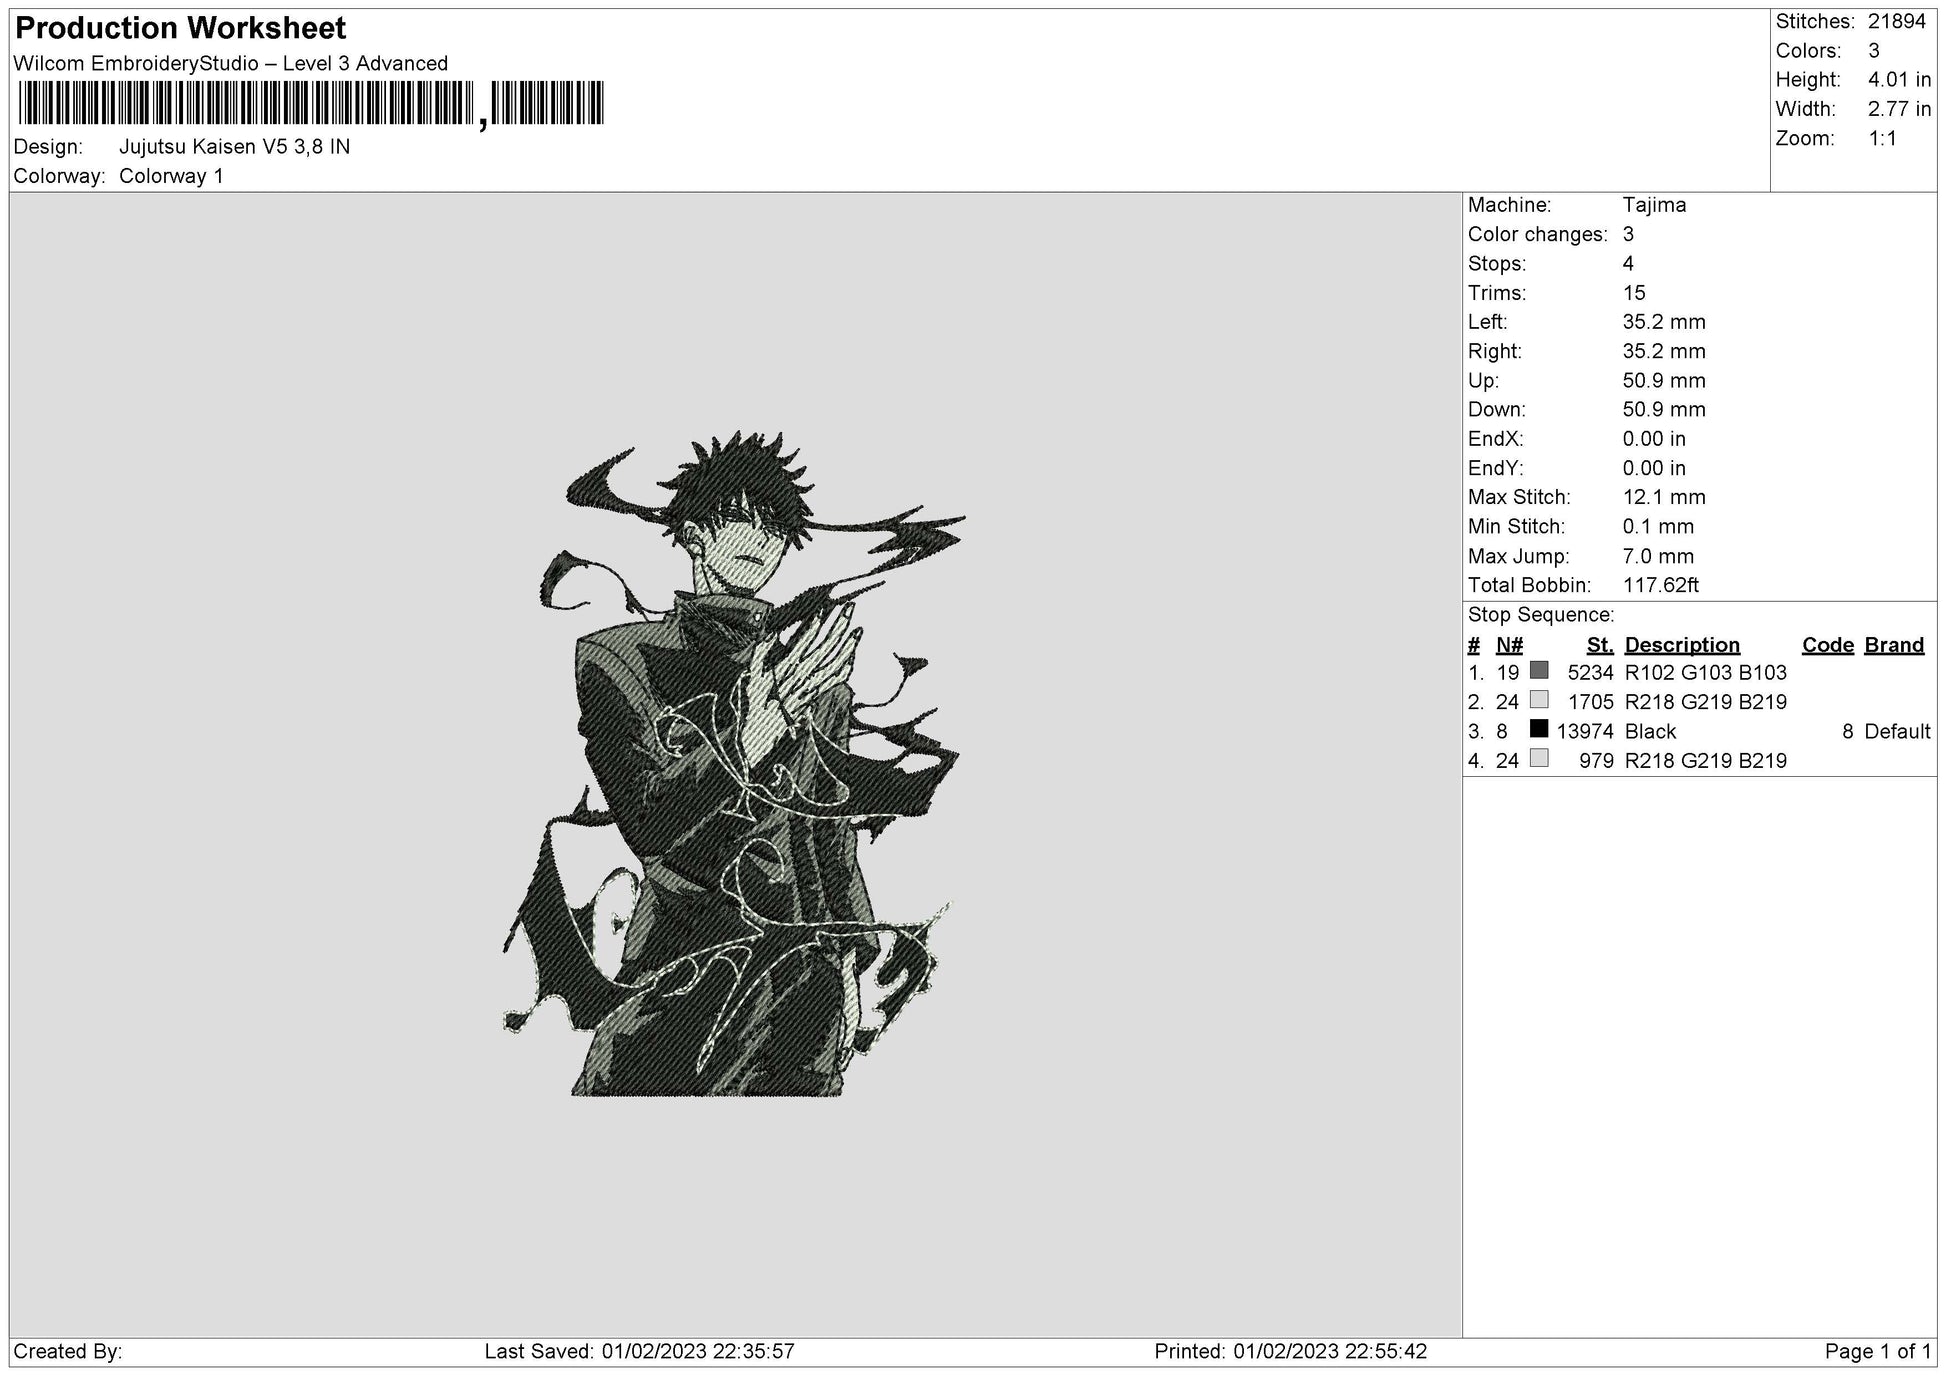This screenshot has height=1375, width=1946.
Task: Click the 'Production Worksheet' title
Action: tap(181, 28)
